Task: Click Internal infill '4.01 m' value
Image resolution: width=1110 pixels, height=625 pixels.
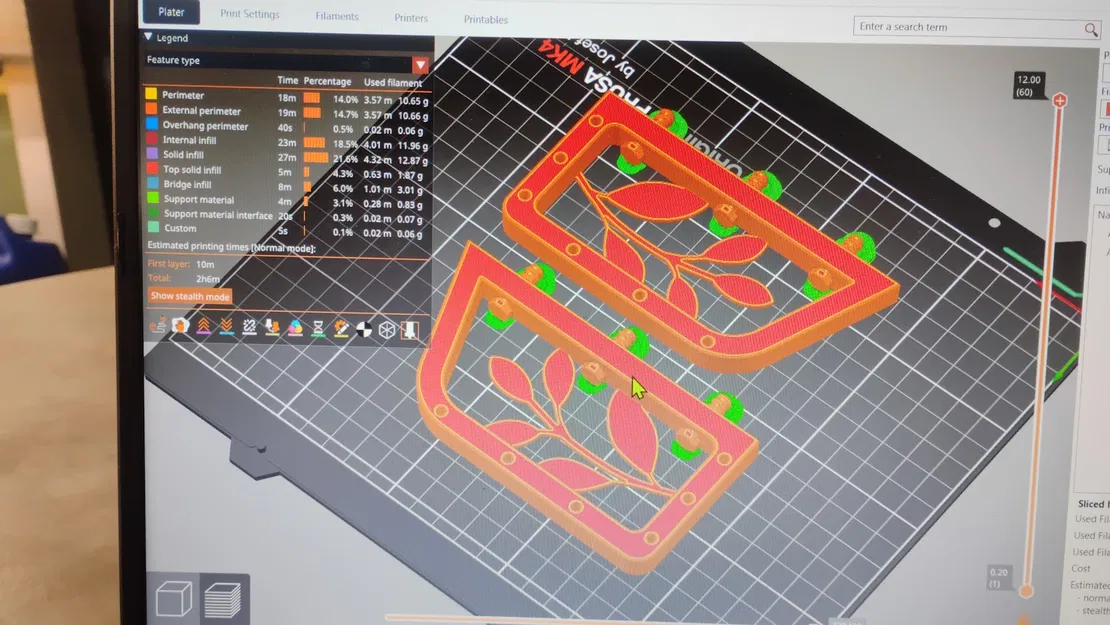Action: click(377, 145)
